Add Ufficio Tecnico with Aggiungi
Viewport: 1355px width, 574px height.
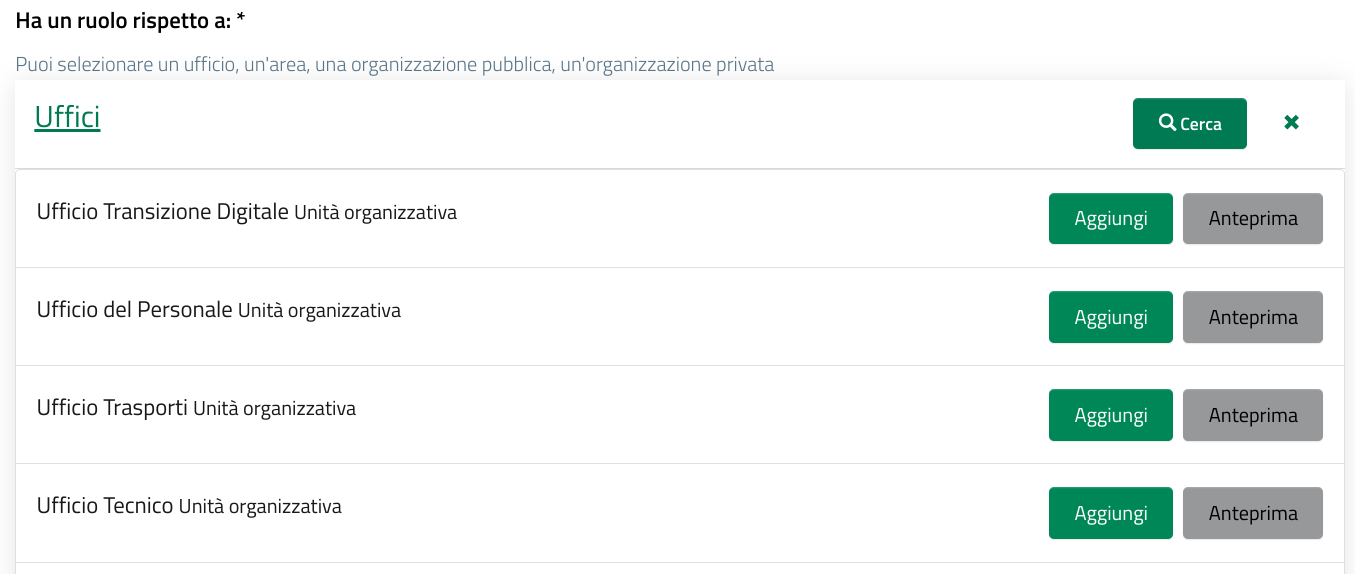[x=1111, y=513]
